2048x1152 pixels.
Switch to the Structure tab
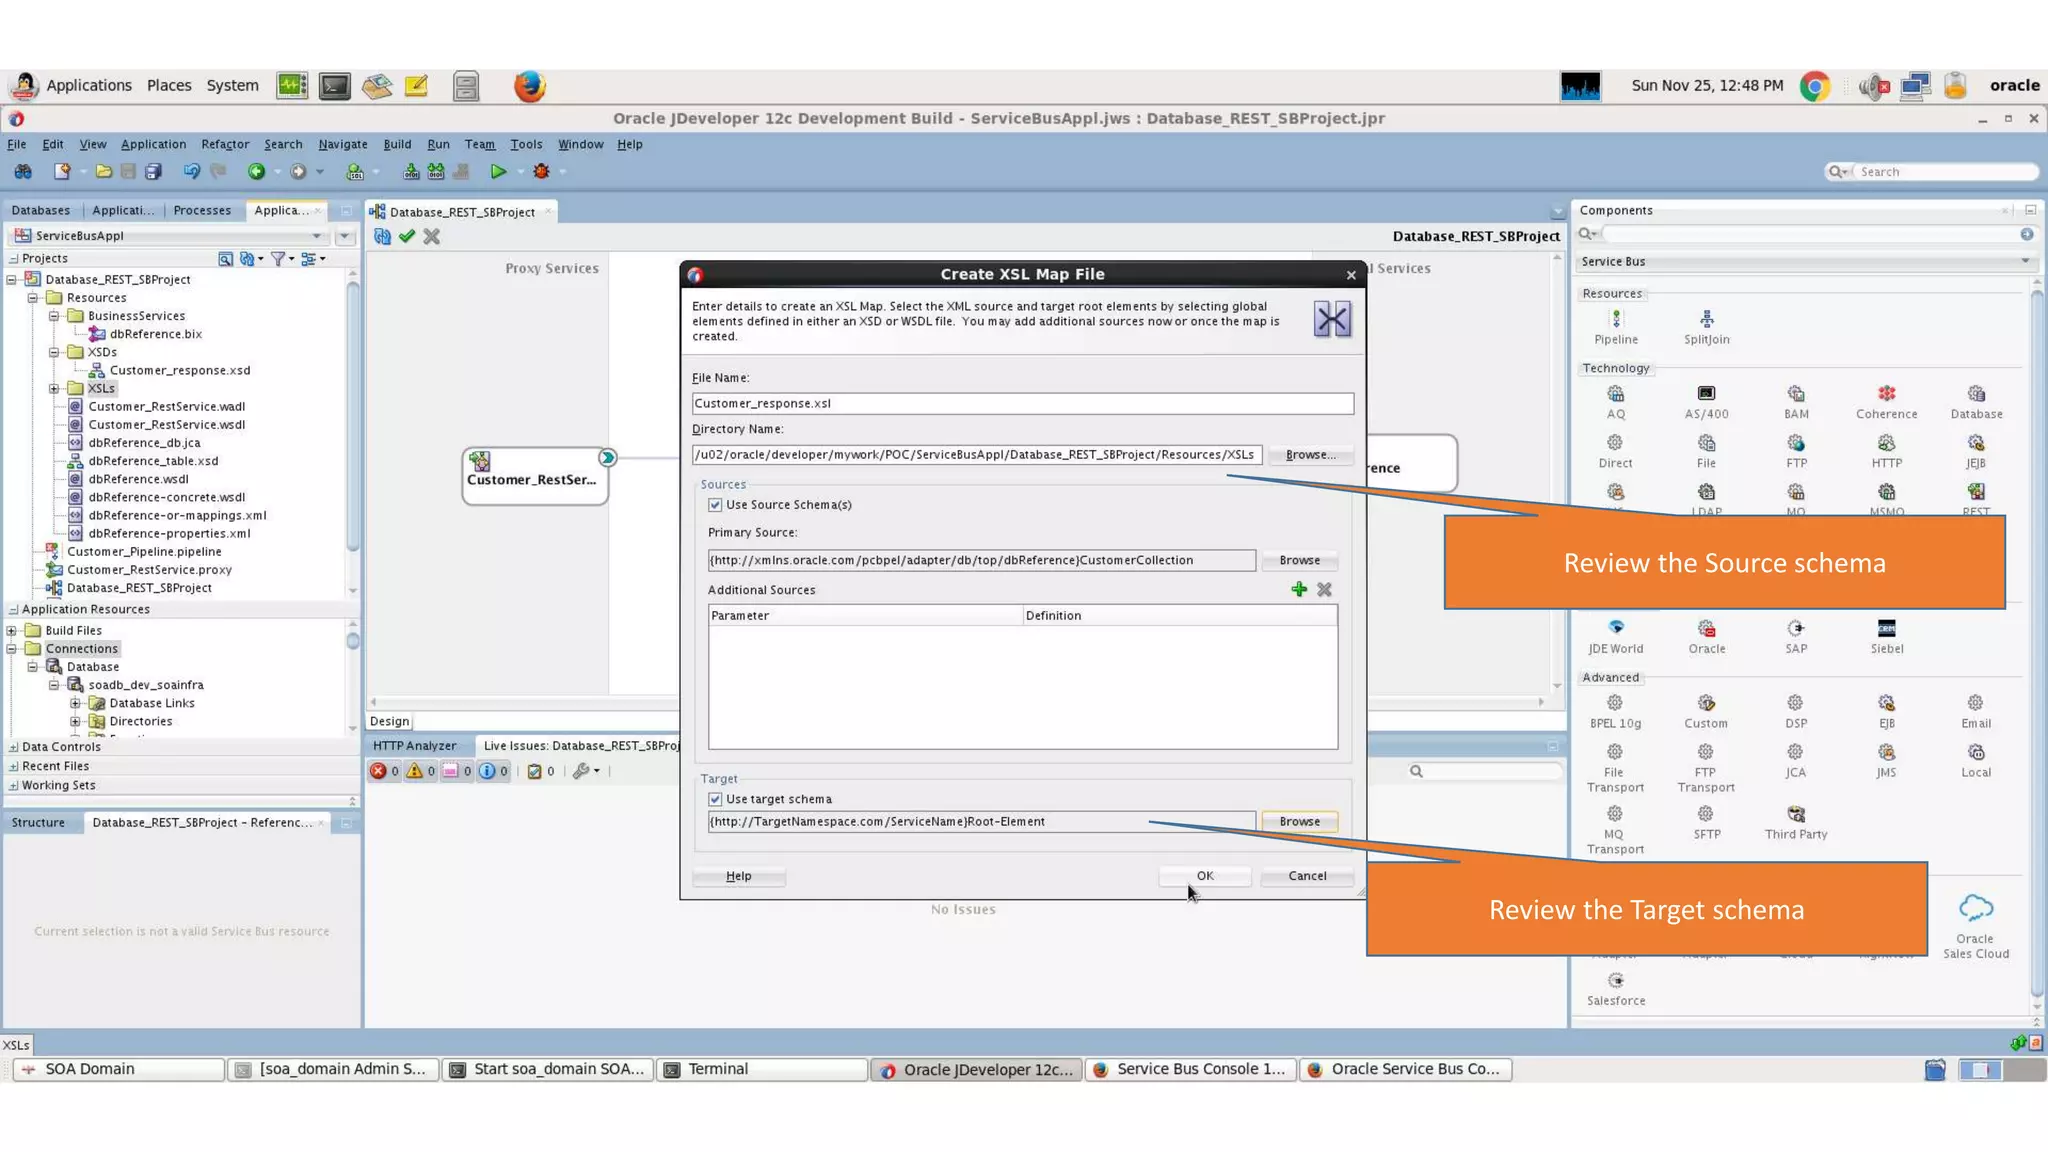38,823
